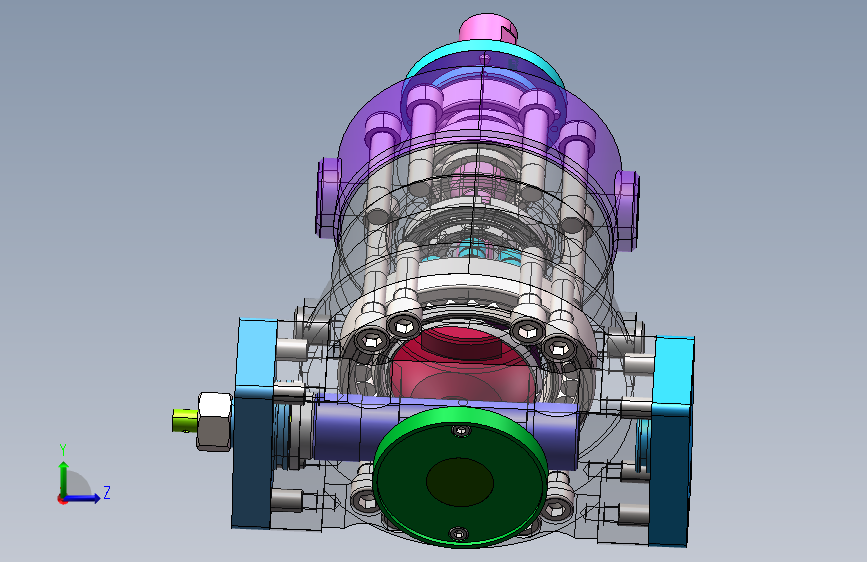This screenshot has width=867, height=562.
Task: Select the dark center circle of green cap
Action: pos(459,482)
